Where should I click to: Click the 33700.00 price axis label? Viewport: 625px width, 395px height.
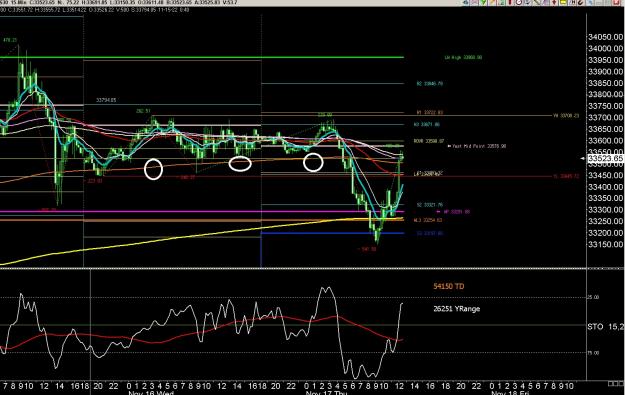click(605, 118)
